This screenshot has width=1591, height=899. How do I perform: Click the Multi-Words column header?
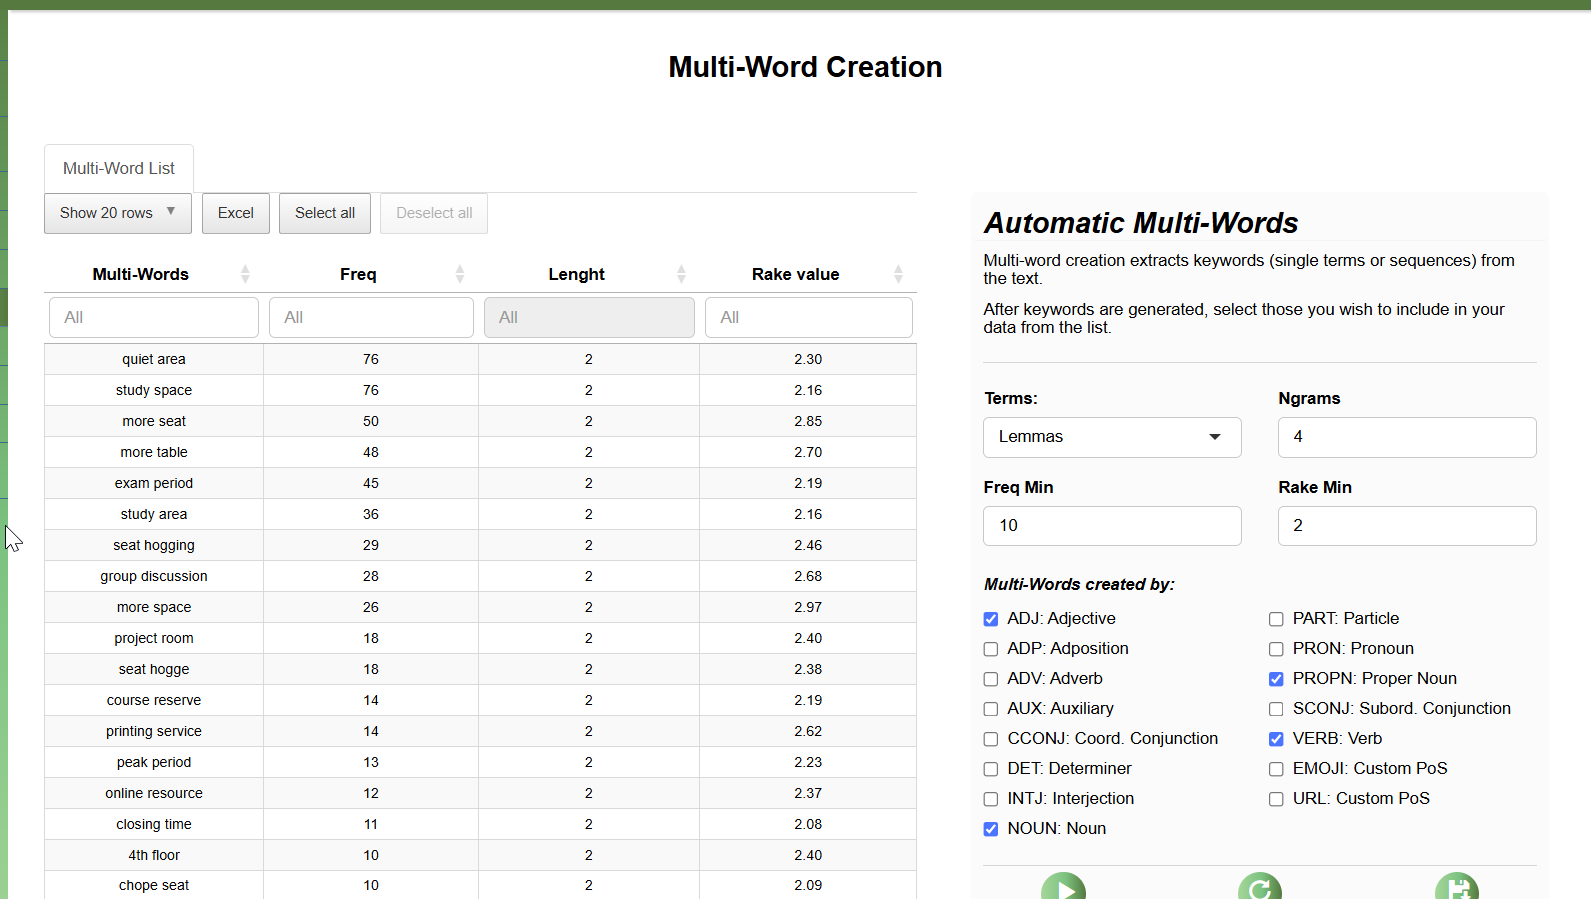pos(141,274)
